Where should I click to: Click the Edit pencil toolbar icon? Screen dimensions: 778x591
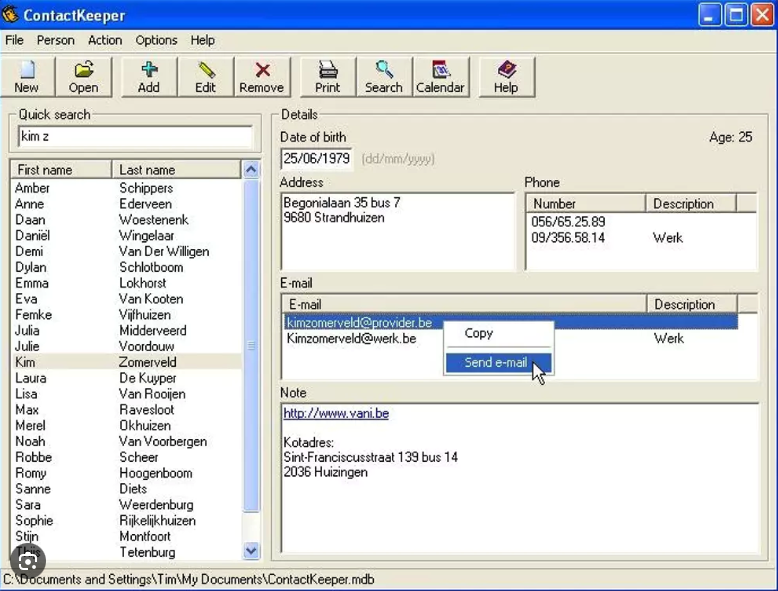[205, 76]
